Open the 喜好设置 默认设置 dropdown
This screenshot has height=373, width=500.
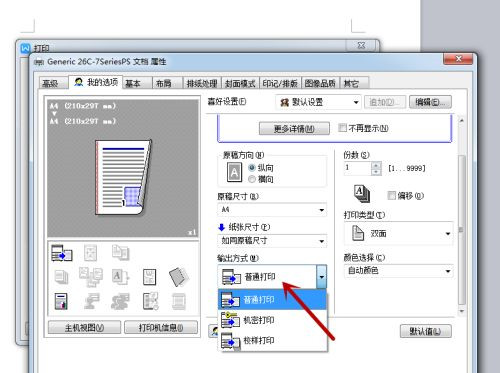coord(318,102)
